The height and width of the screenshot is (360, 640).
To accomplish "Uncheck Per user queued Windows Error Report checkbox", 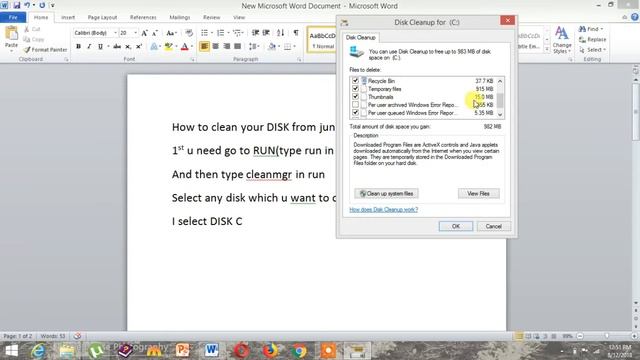I will (356, 113).
